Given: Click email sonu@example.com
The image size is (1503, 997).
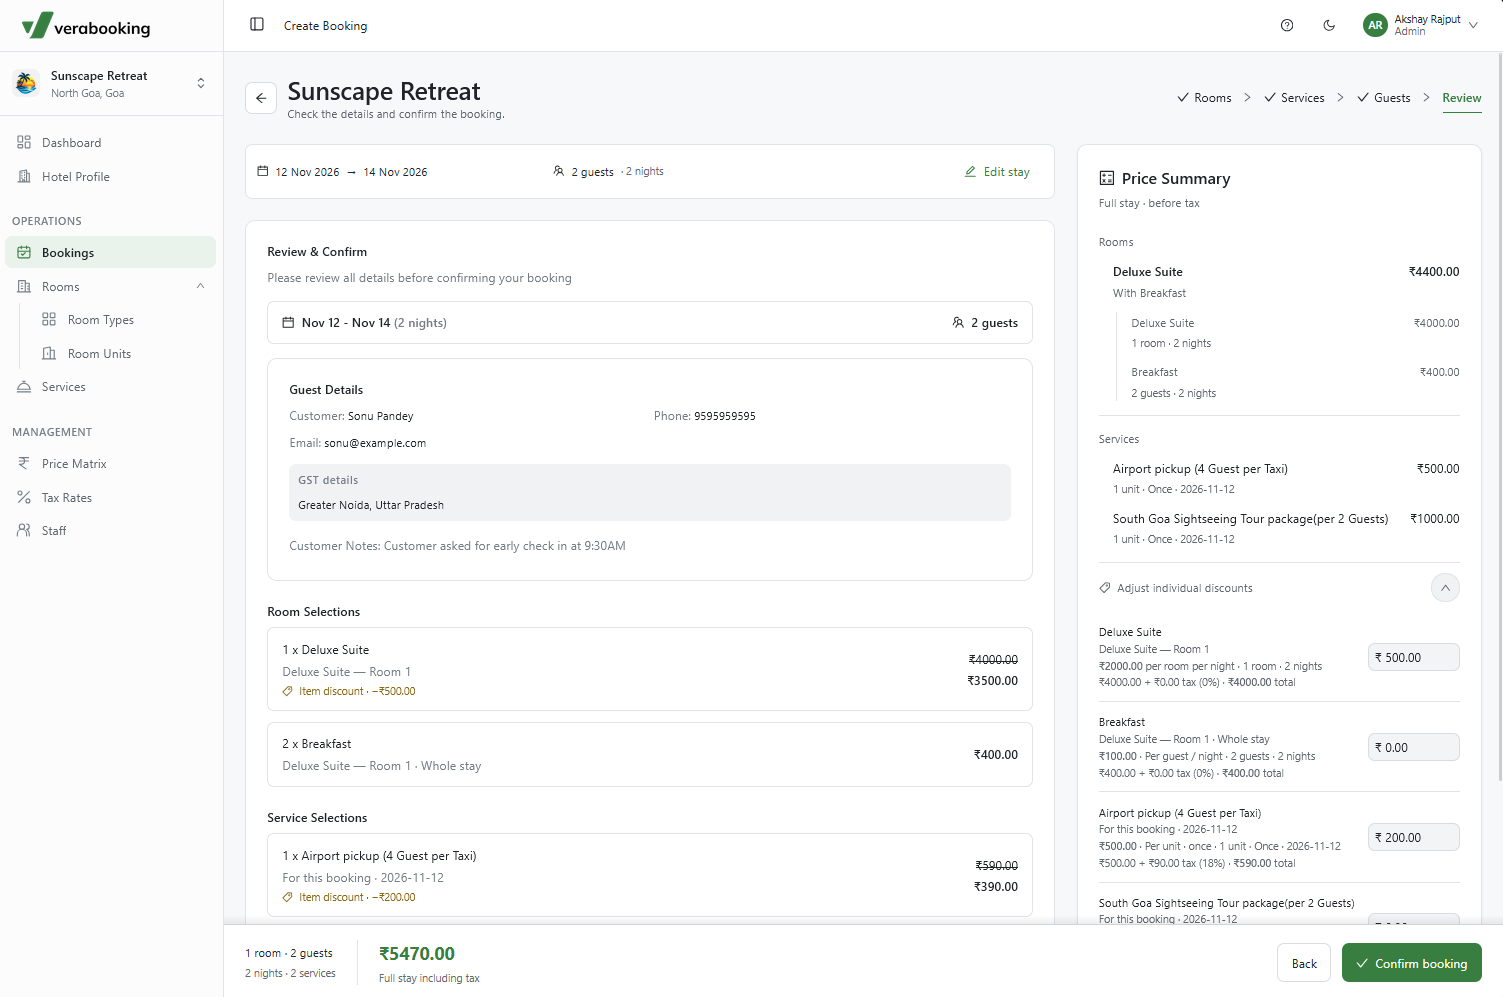Looking at the screenshot, I should pos(375,443).
